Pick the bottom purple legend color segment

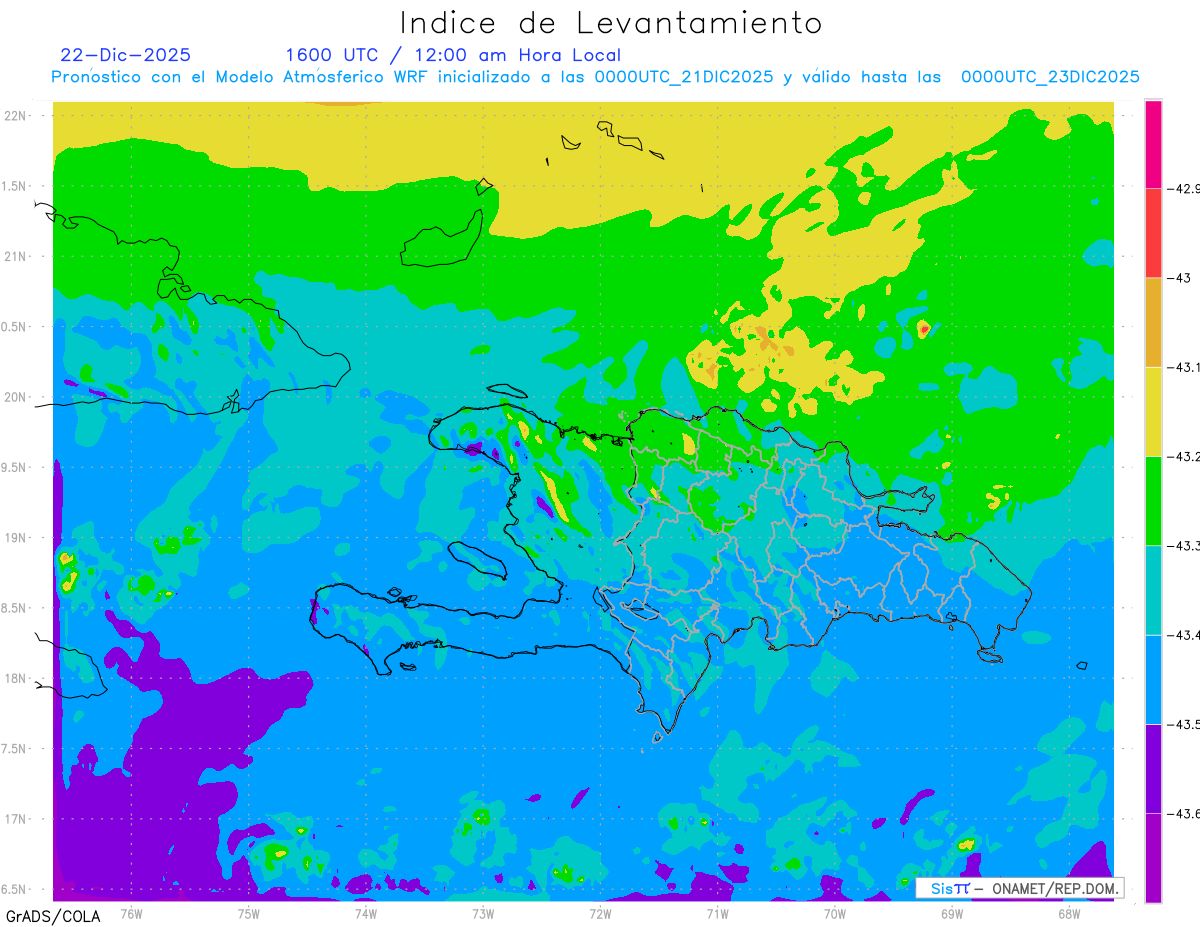pyautogui.click(x=1153, y=857)
